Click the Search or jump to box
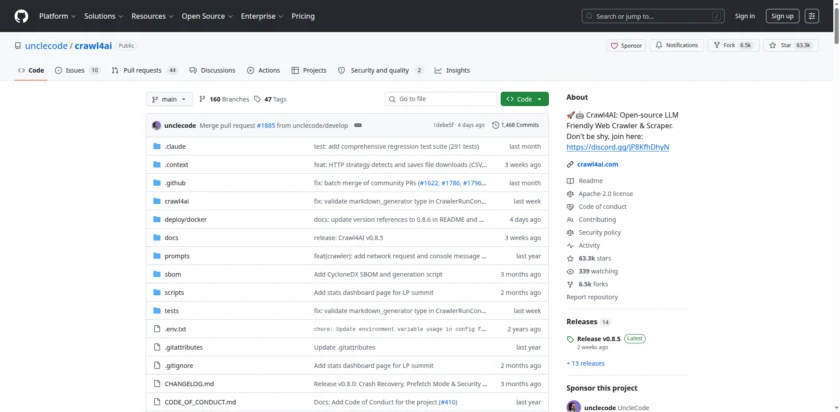840x412 pixels. tap(652, 16)
